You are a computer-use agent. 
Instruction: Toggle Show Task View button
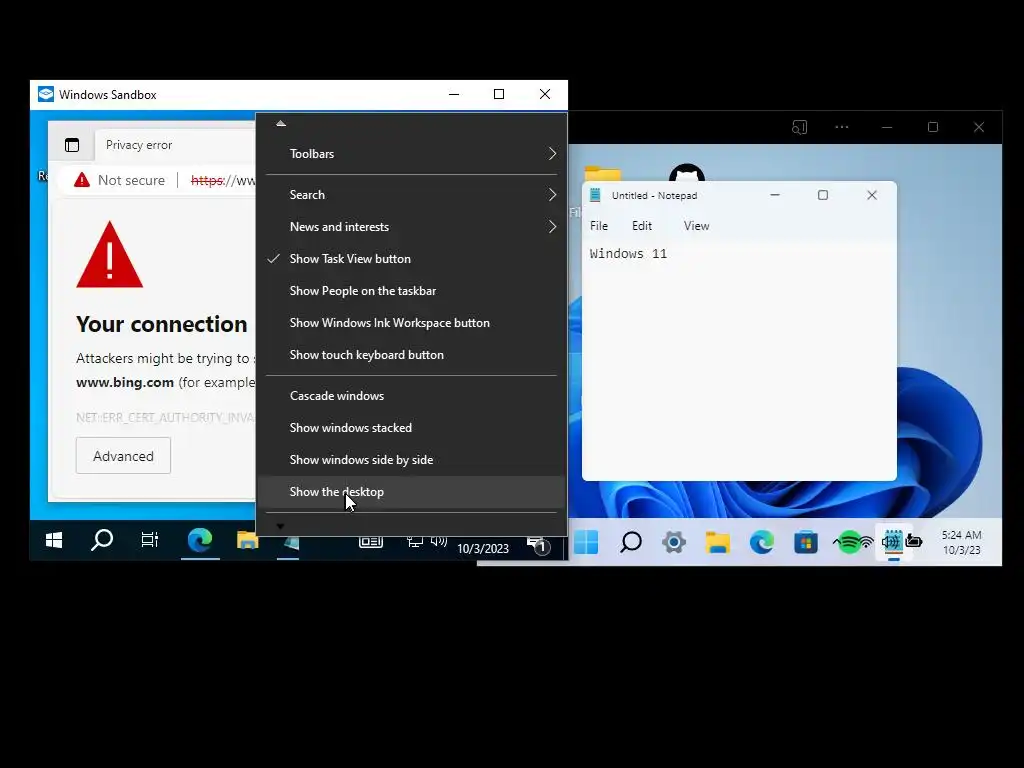tap(411, 259)
